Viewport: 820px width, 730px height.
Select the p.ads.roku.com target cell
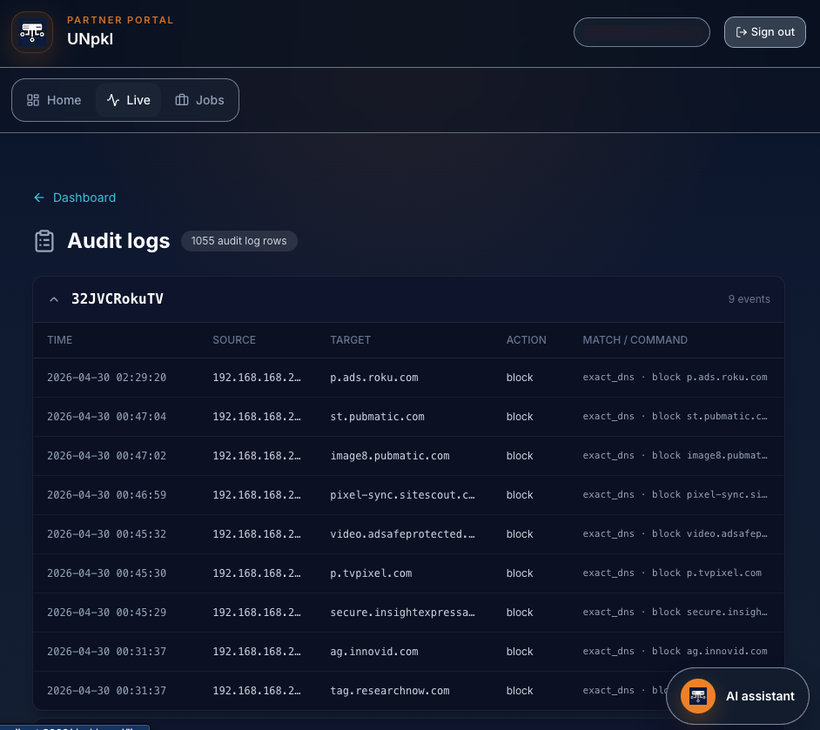[x=374, y=378]
